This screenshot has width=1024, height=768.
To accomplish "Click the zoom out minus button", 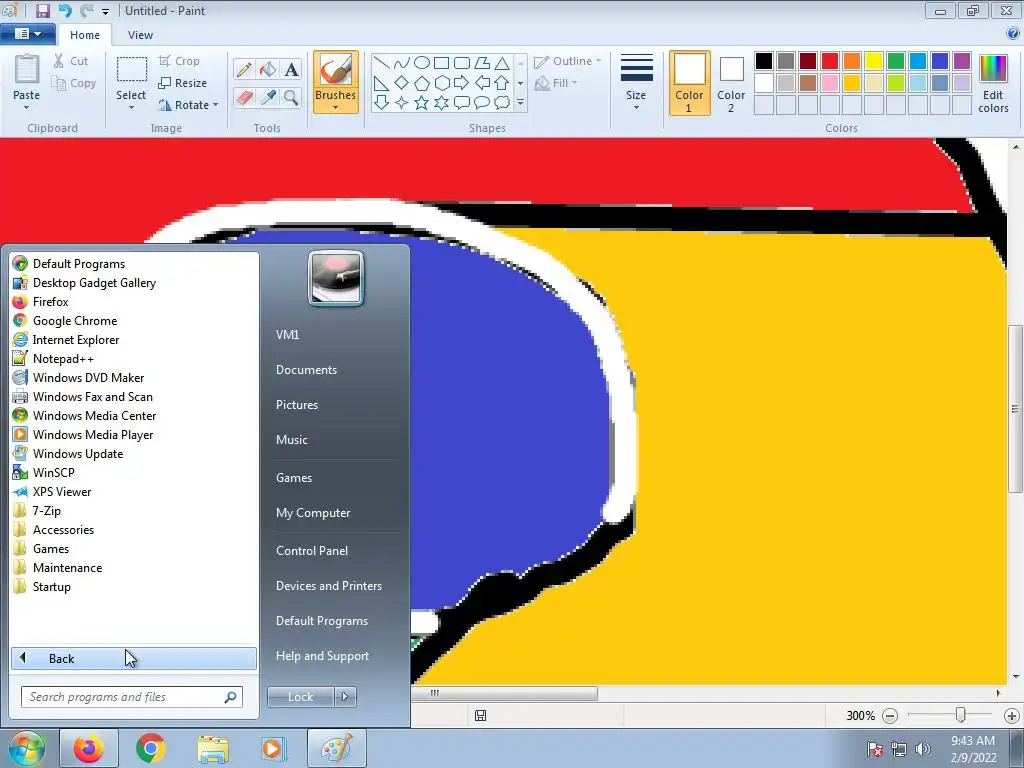I will pyautogui.click(x=890, y=716).
